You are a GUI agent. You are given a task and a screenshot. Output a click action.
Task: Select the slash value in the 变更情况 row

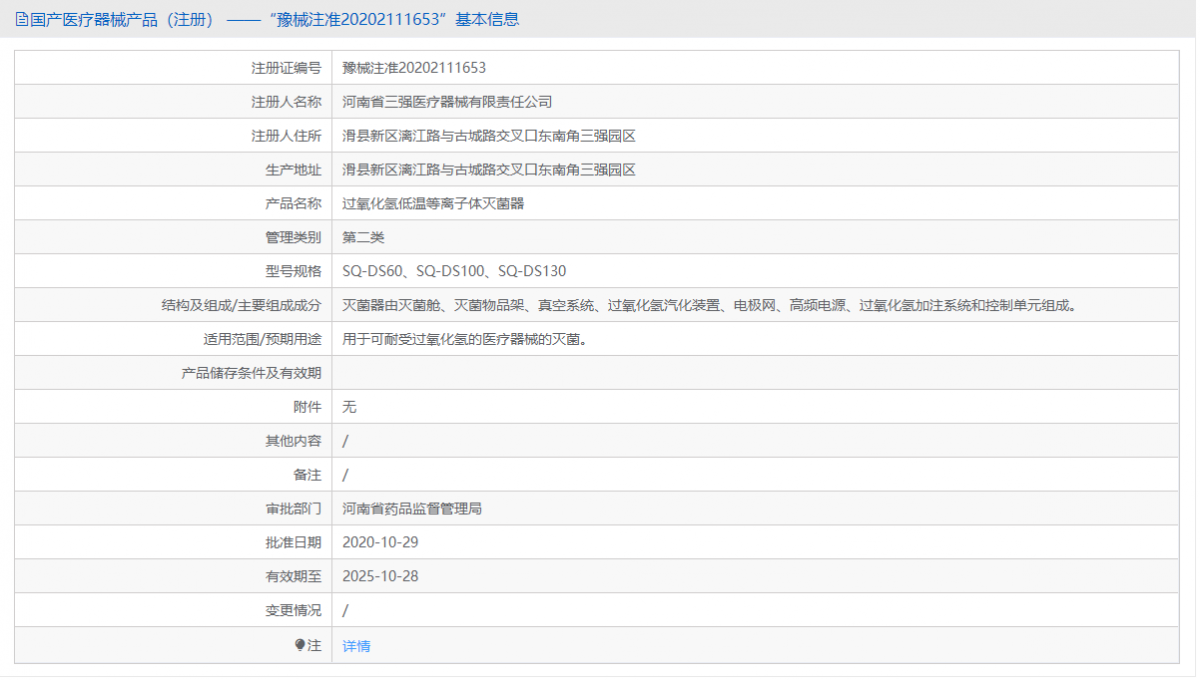point(345,611)
